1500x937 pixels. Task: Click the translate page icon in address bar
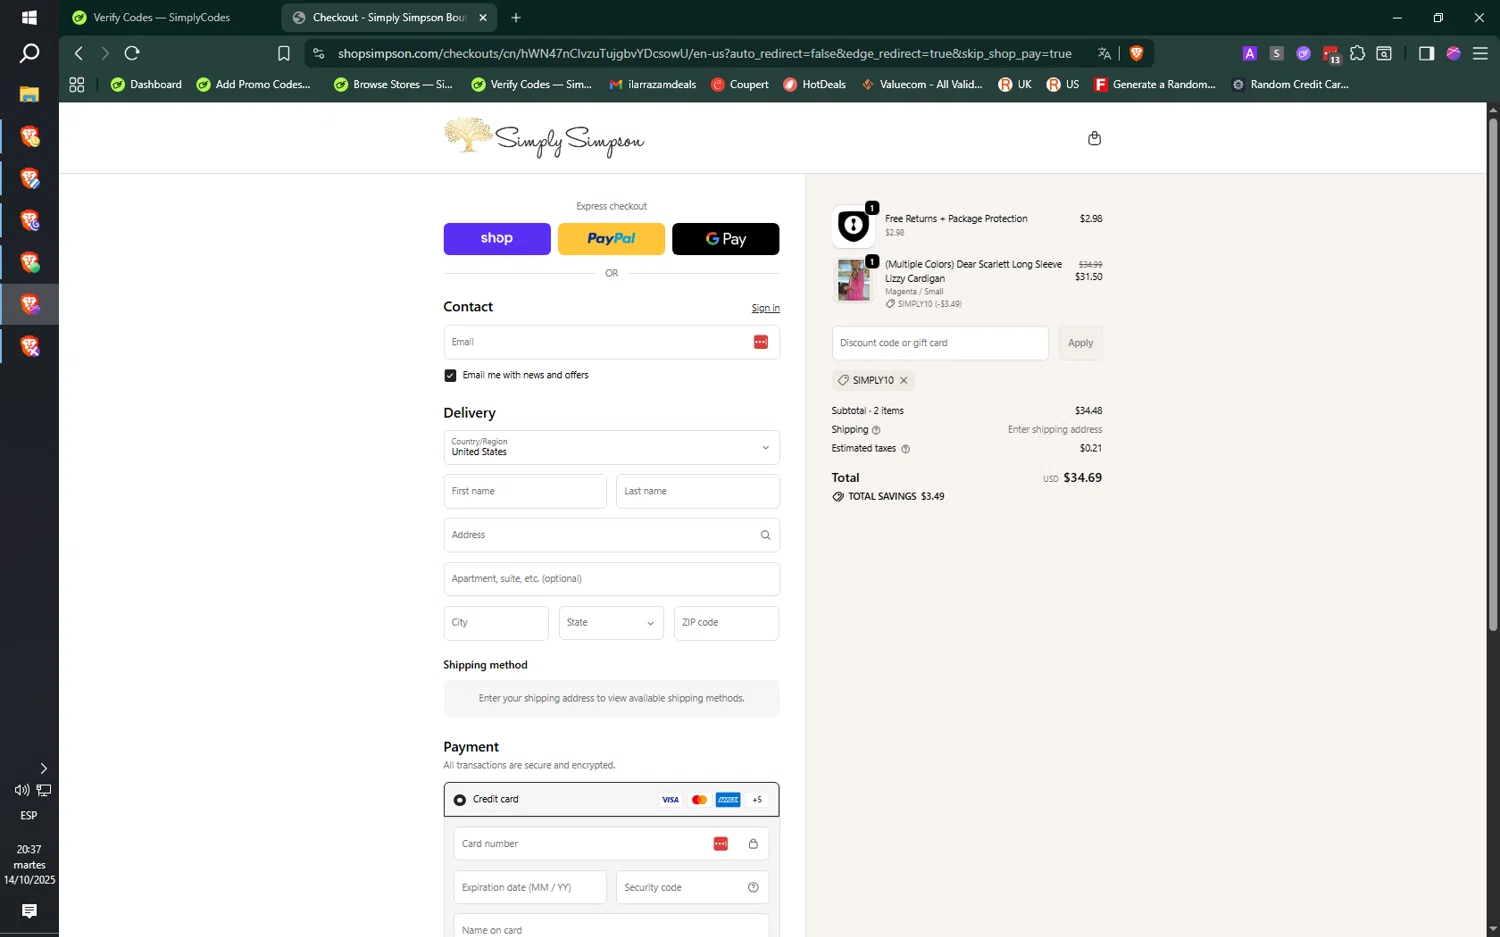click(1104, 53)
